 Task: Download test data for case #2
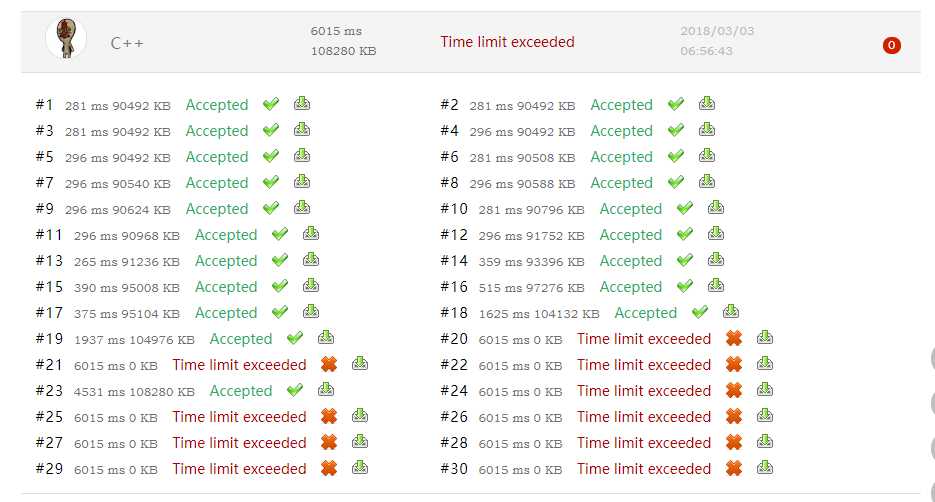707,104
